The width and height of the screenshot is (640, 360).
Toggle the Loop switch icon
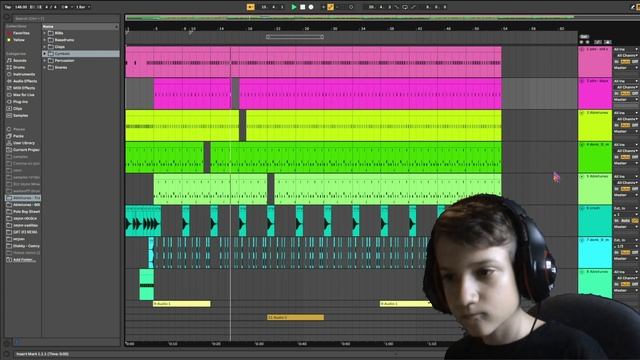pyautogui.click(x=404, y=7)
